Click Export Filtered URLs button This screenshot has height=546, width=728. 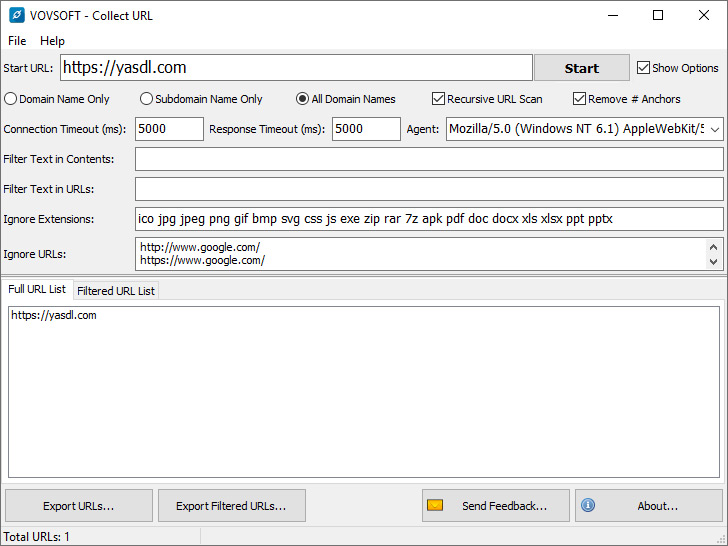pyautogui.click(x=231, y=506)
